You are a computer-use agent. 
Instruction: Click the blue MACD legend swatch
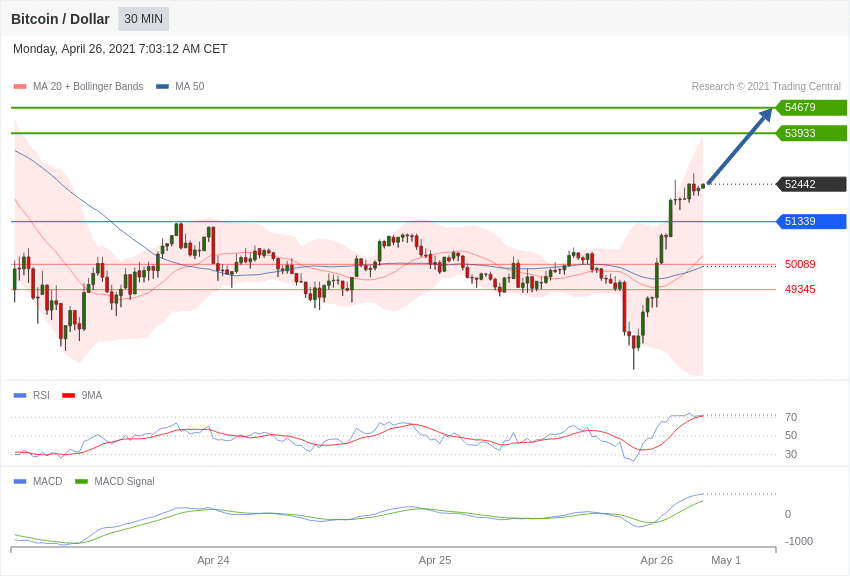click(x=20, y=481)
